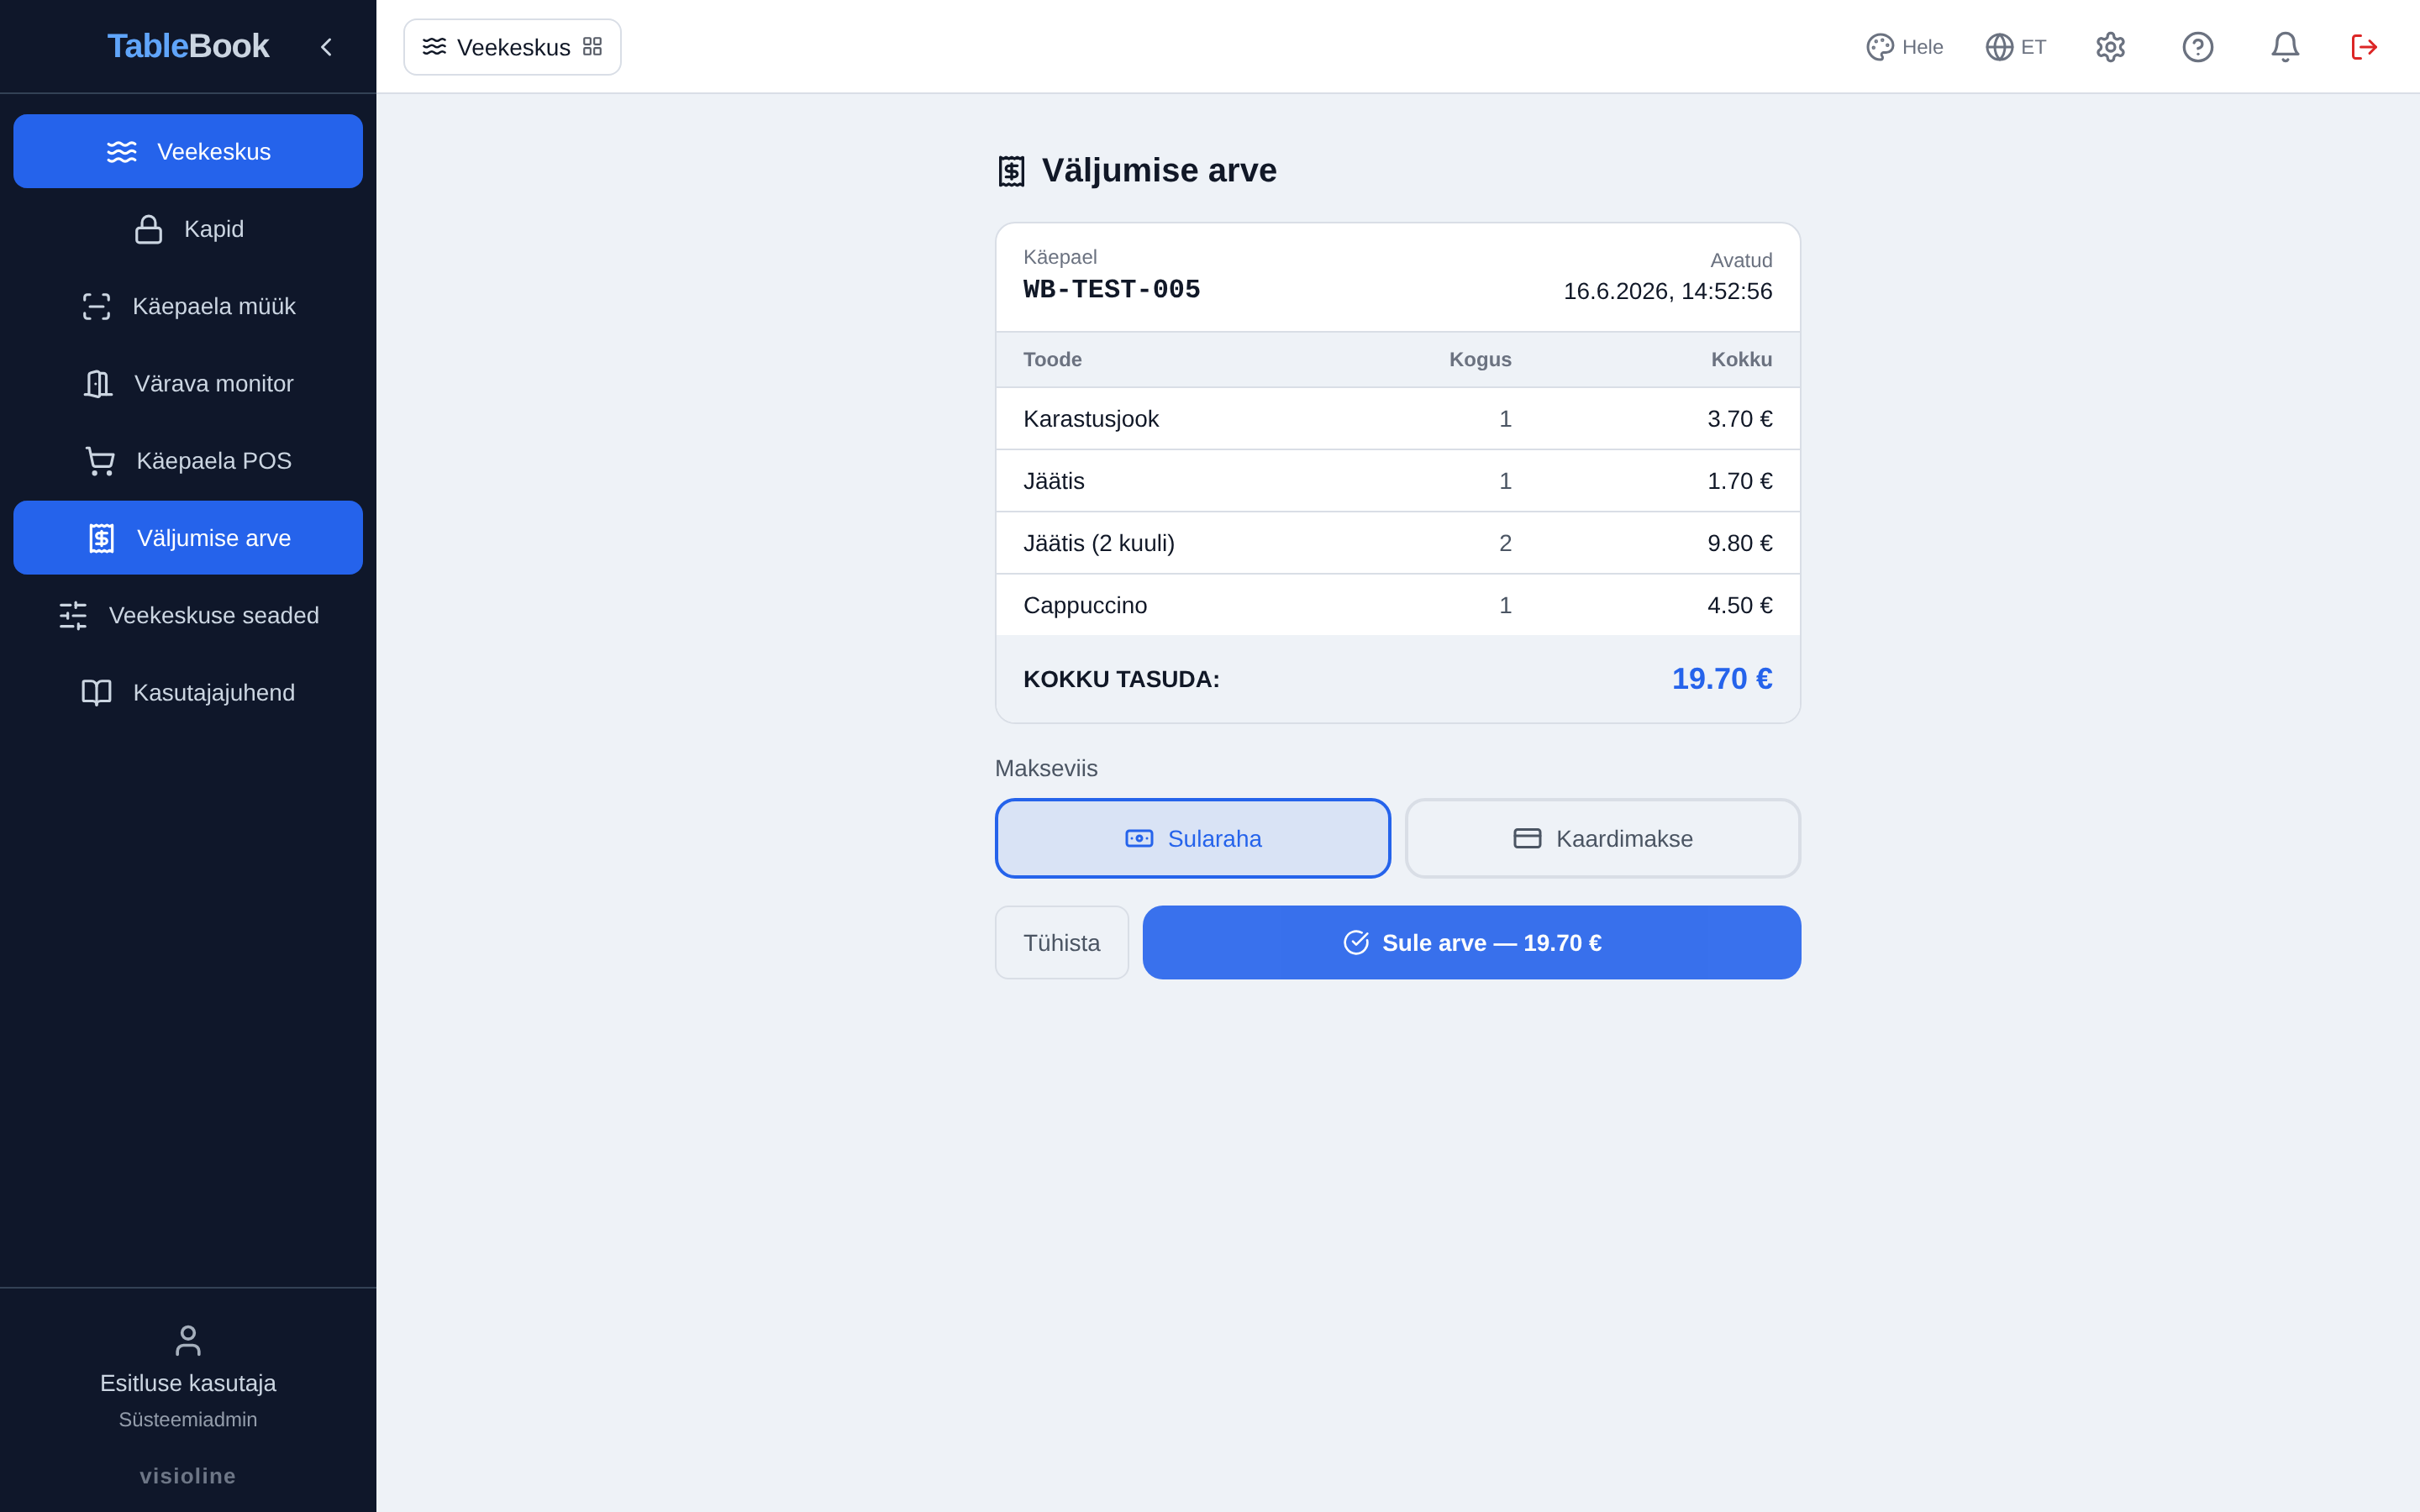Screen dimensions: 2420x1512
Task: Collapse the sidebar with the chevron
Action: 326,47
